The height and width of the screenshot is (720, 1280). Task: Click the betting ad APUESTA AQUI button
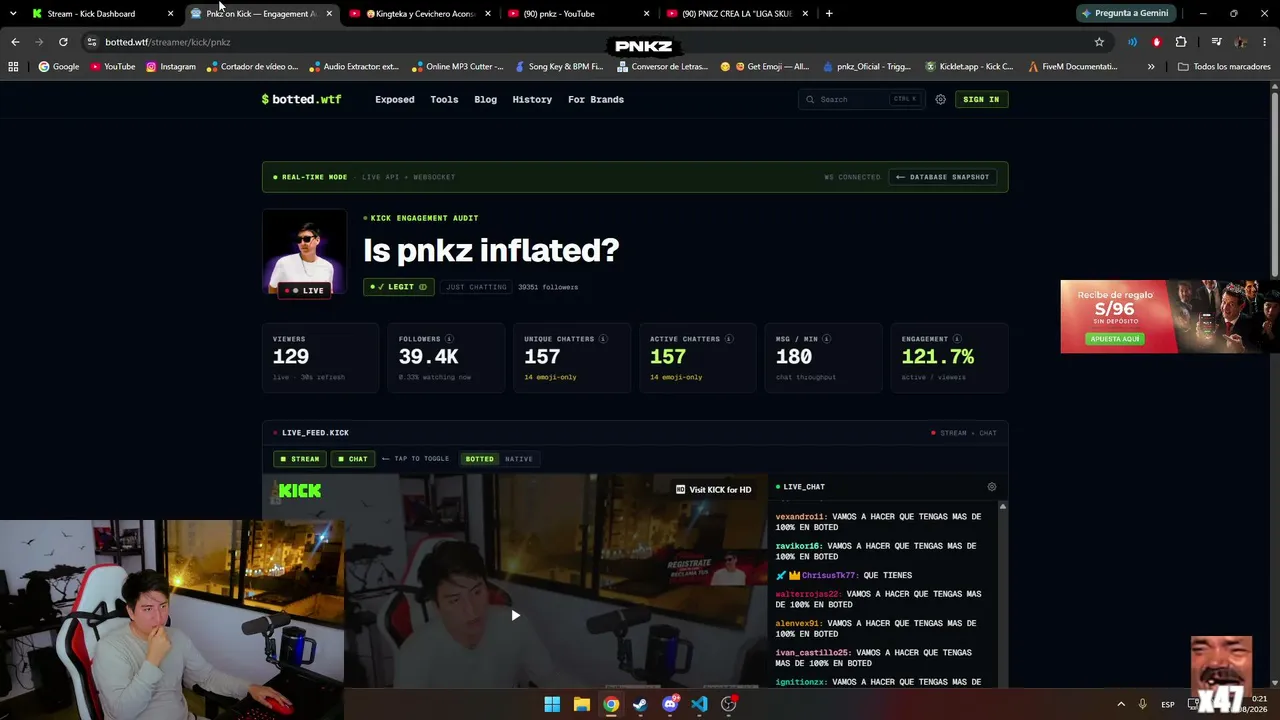point(1115,339)
